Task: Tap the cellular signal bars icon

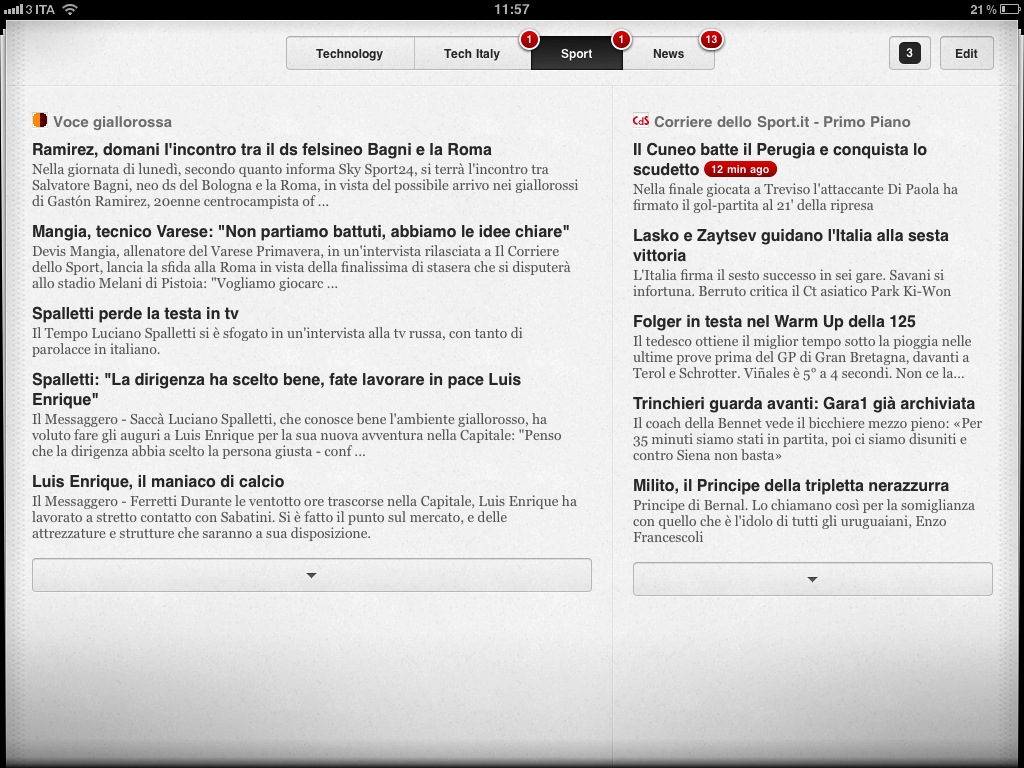Action: pos(13,10)
